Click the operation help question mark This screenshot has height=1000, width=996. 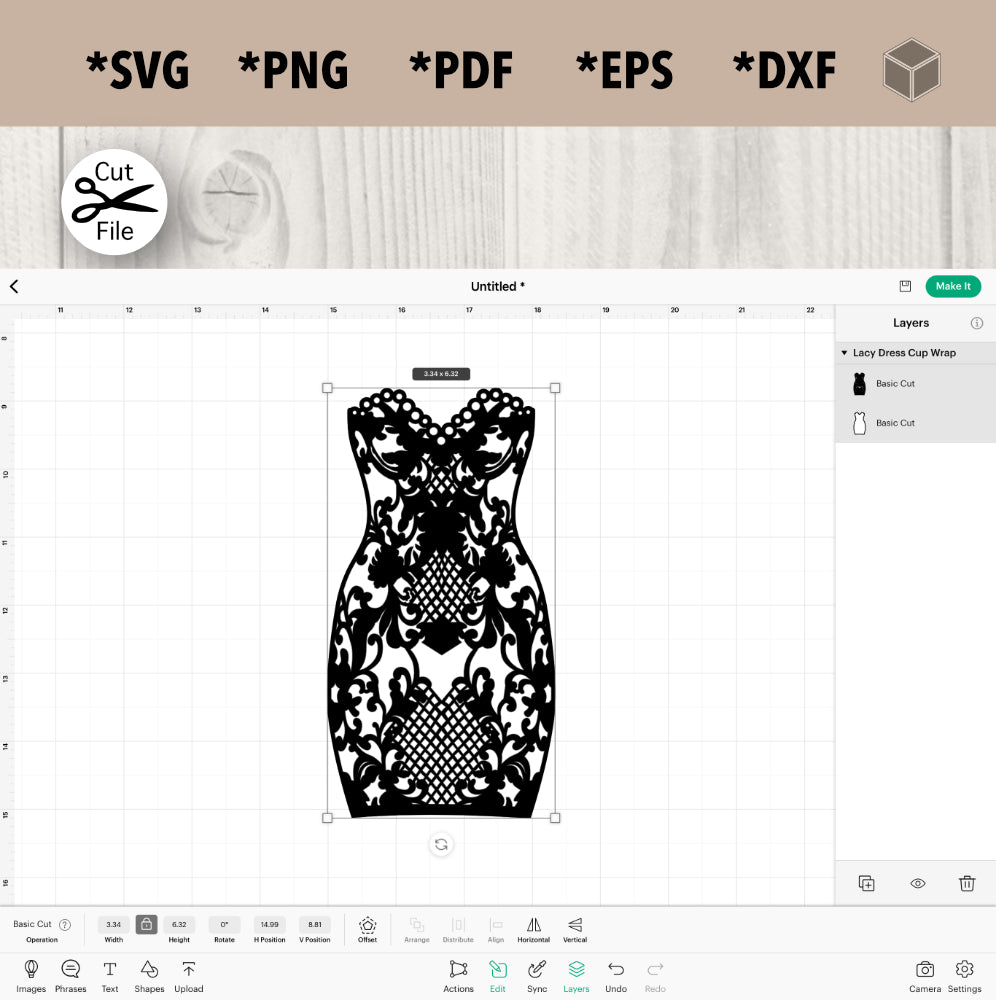[x=64, y=924]
